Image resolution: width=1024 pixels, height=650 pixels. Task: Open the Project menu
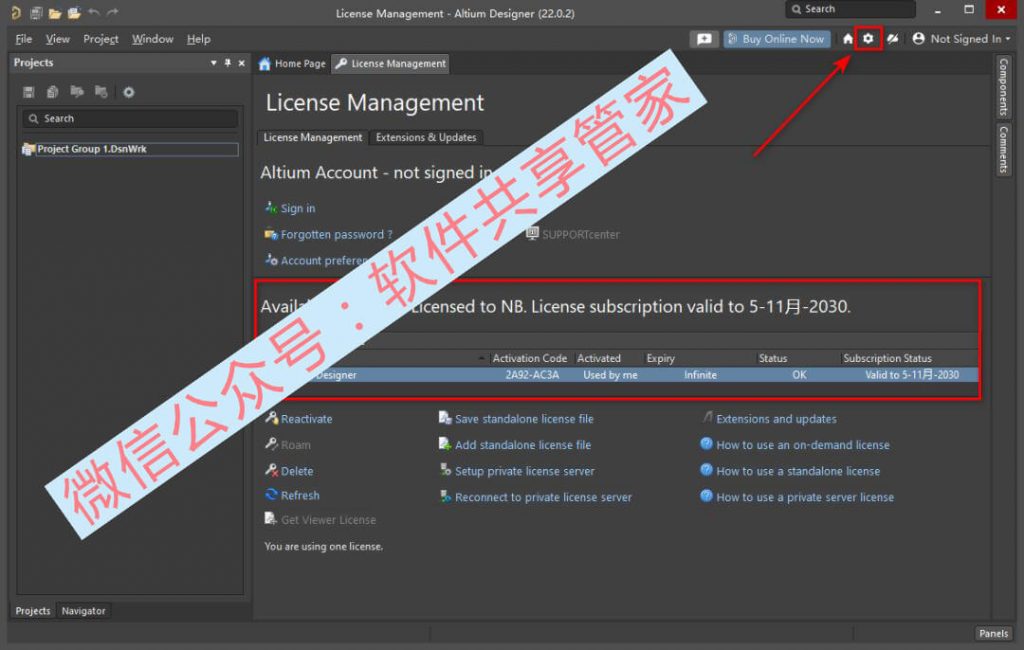click(x=101, y=39)
